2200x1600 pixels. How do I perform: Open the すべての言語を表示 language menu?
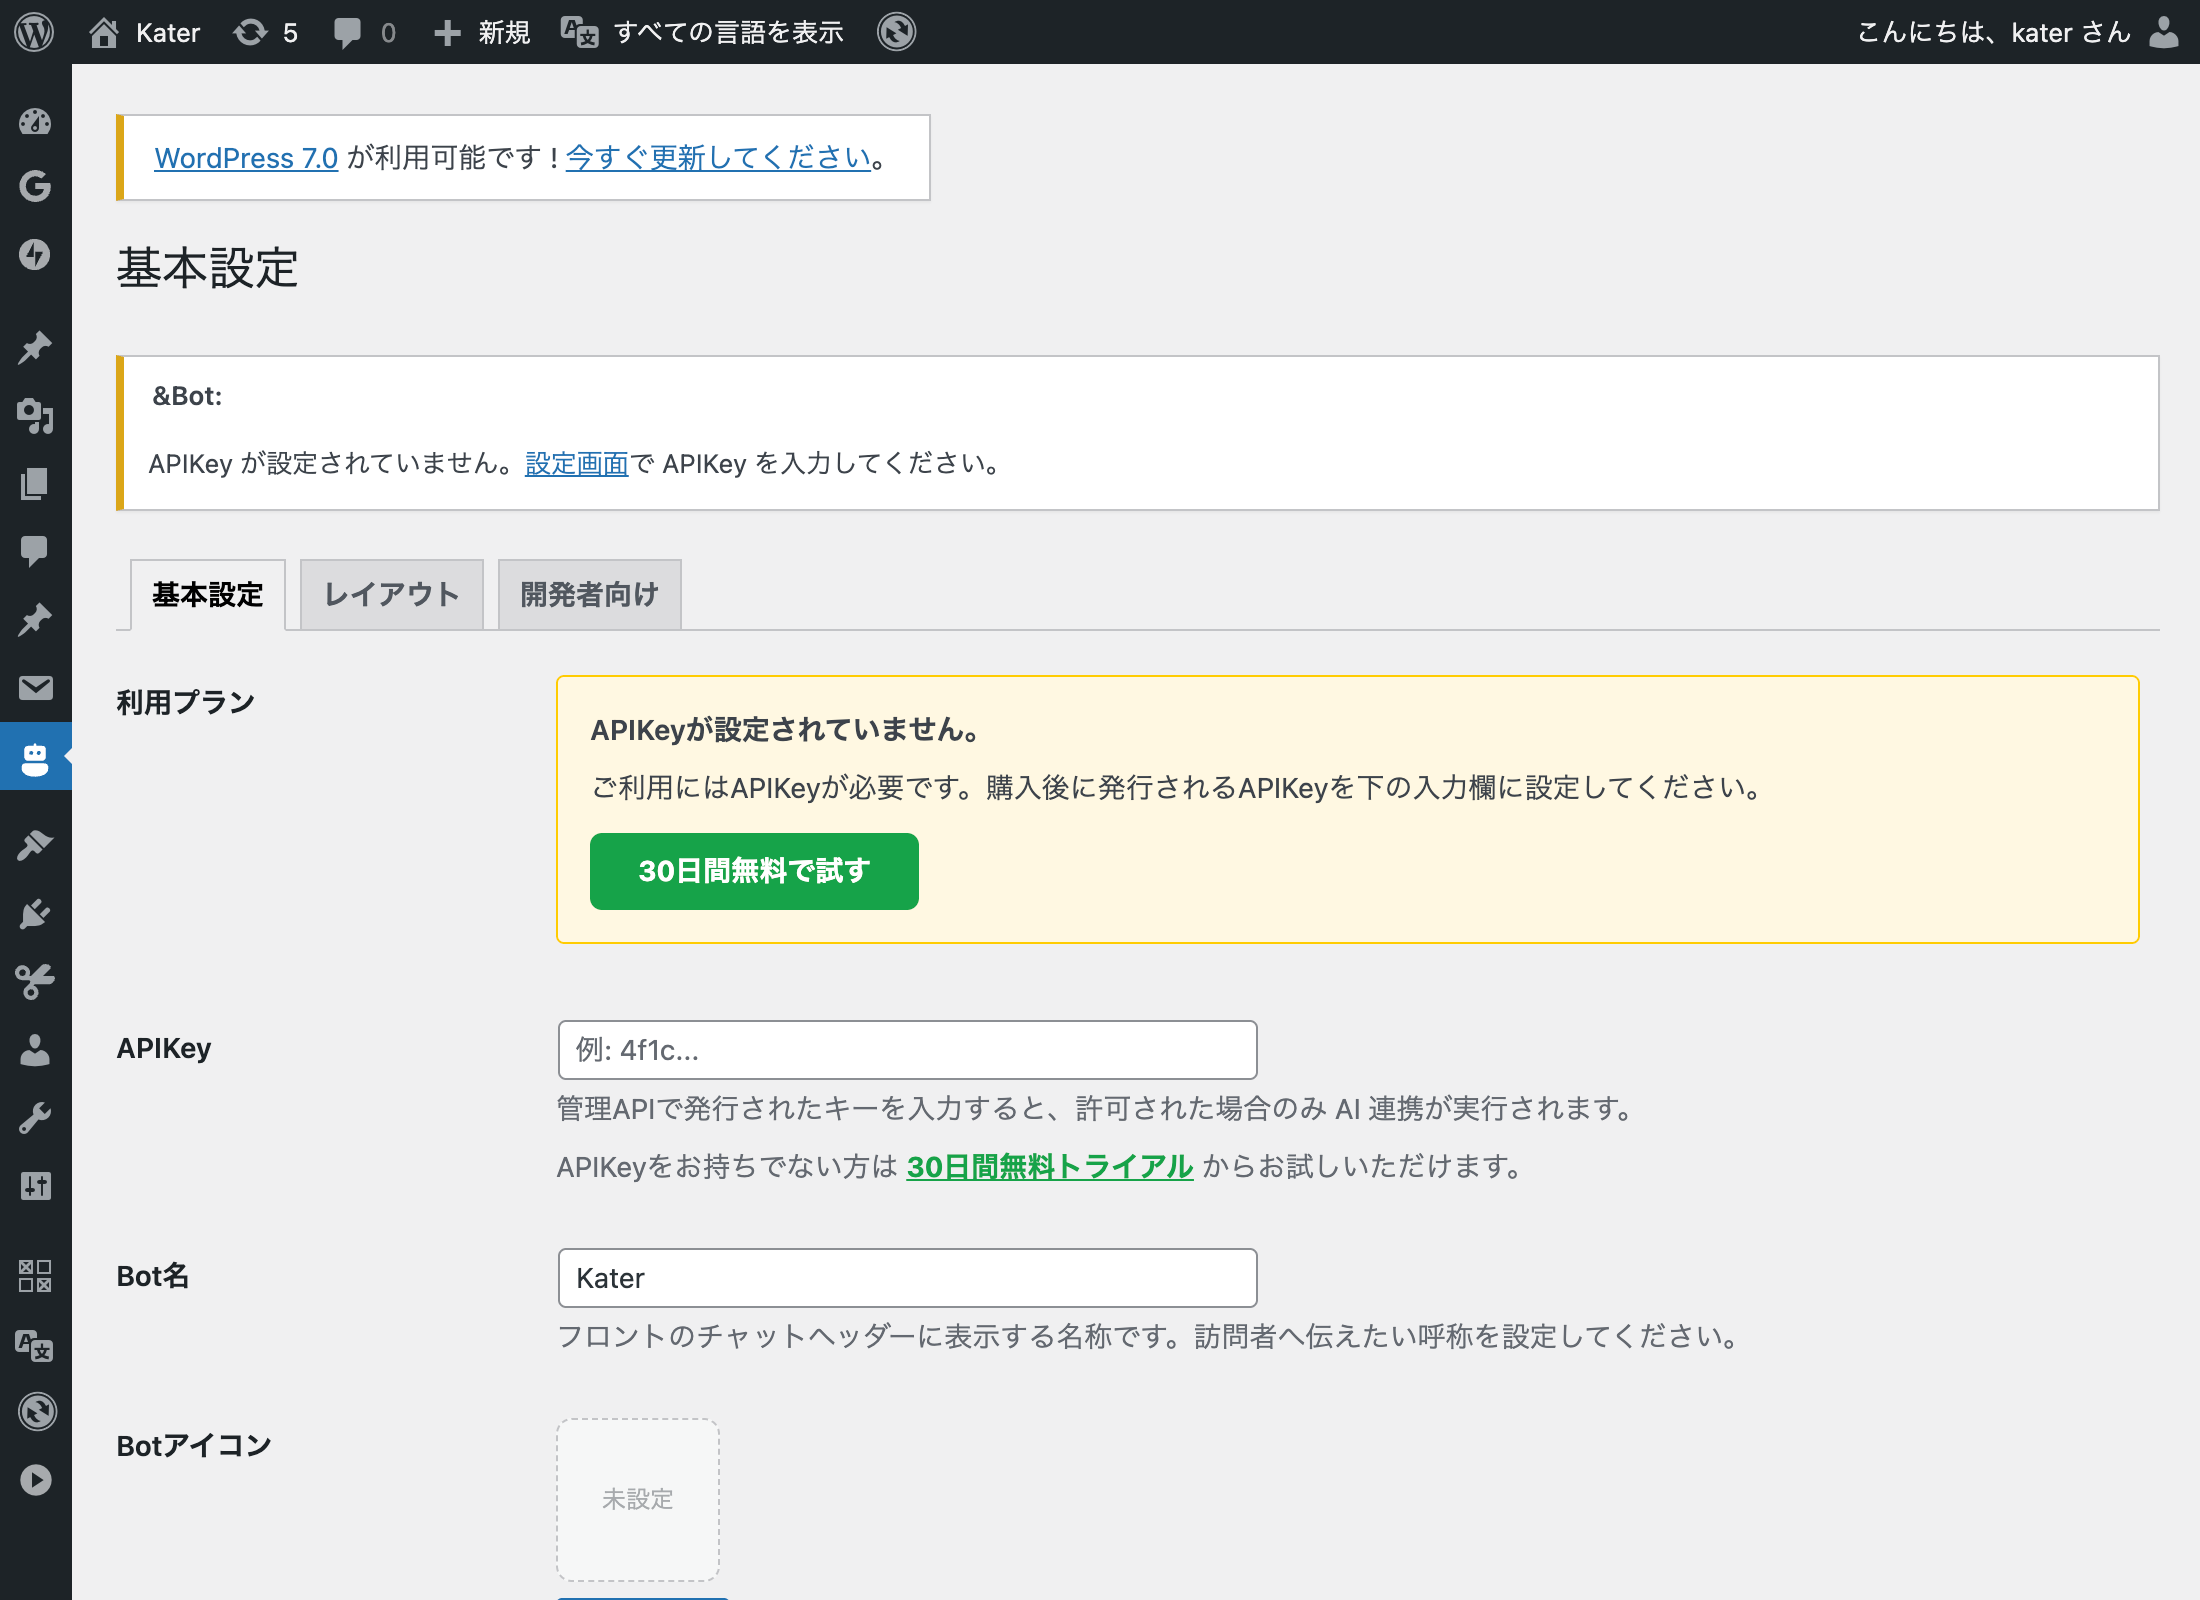tap(702, 33)
